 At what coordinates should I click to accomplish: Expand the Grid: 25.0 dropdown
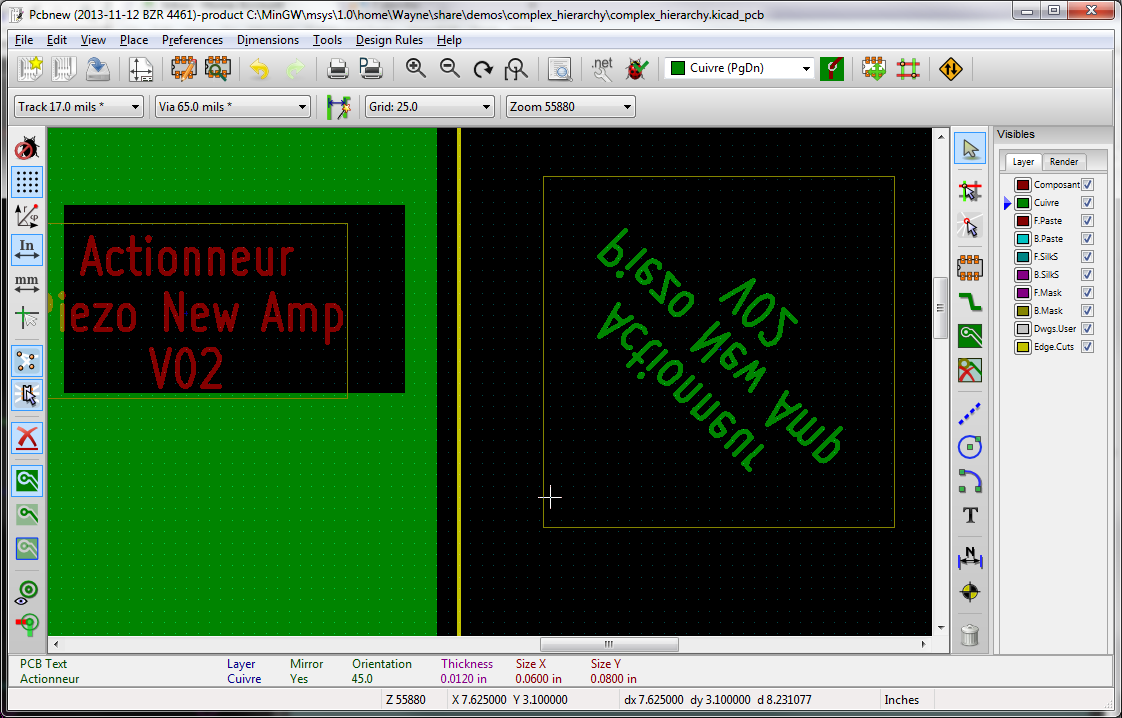429,107
